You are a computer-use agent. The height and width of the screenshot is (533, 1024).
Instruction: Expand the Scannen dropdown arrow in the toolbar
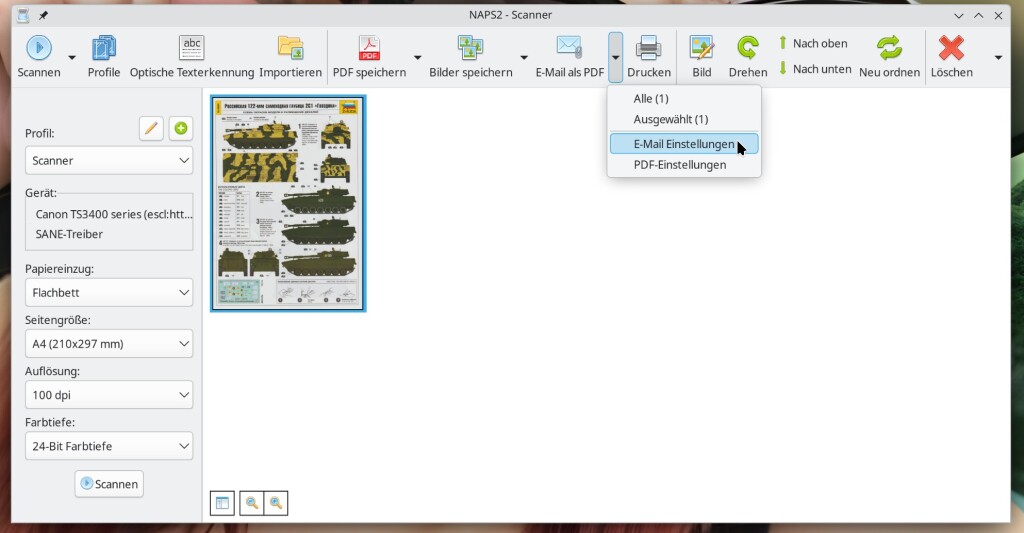72,57
